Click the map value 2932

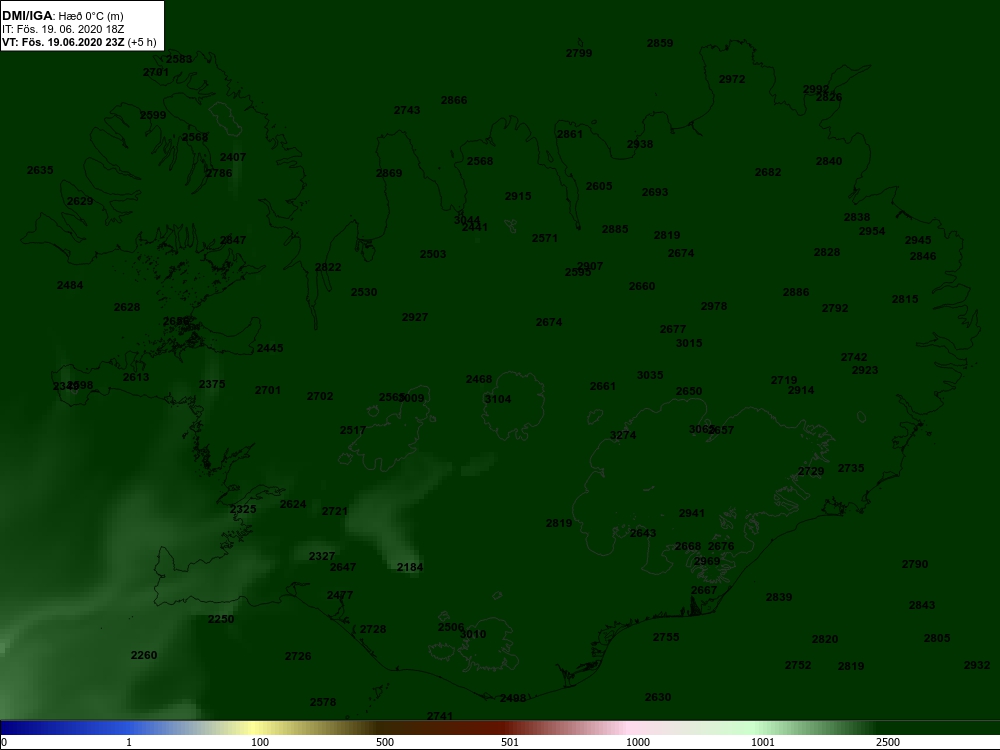(976, 665)
